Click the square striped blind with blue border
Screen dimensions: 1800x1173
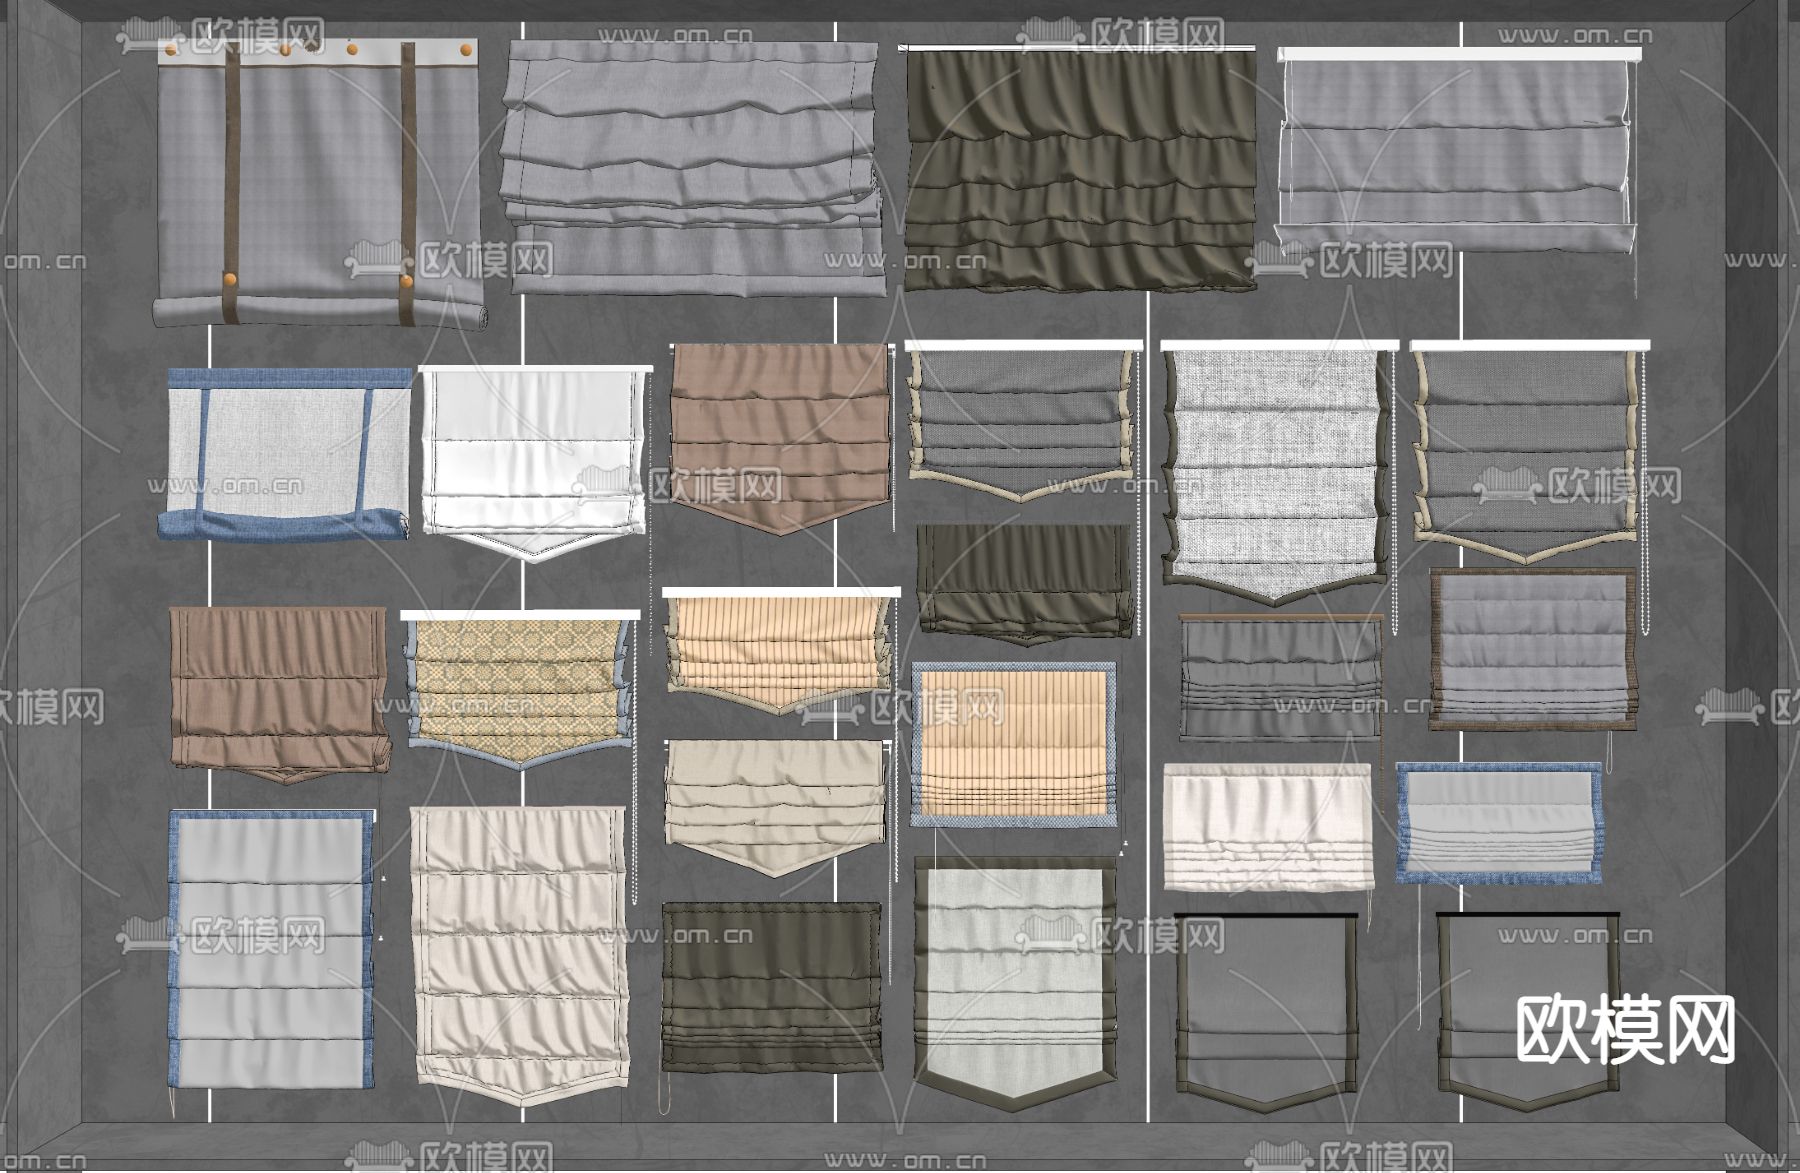1014,742
